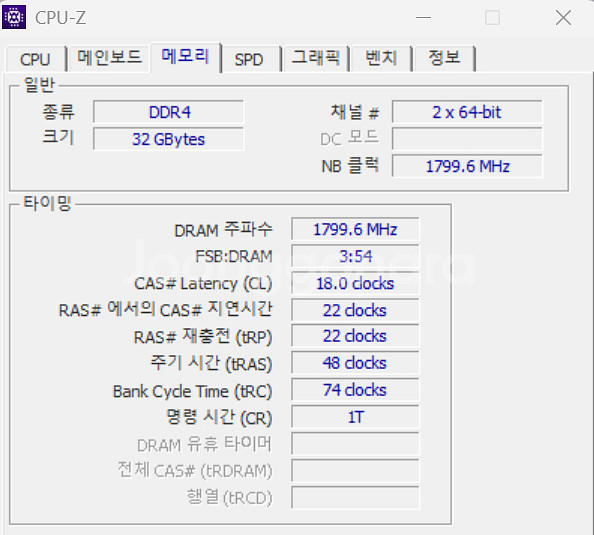Click the DRAM 유휴 타이머 label

[x=205, y=444]
